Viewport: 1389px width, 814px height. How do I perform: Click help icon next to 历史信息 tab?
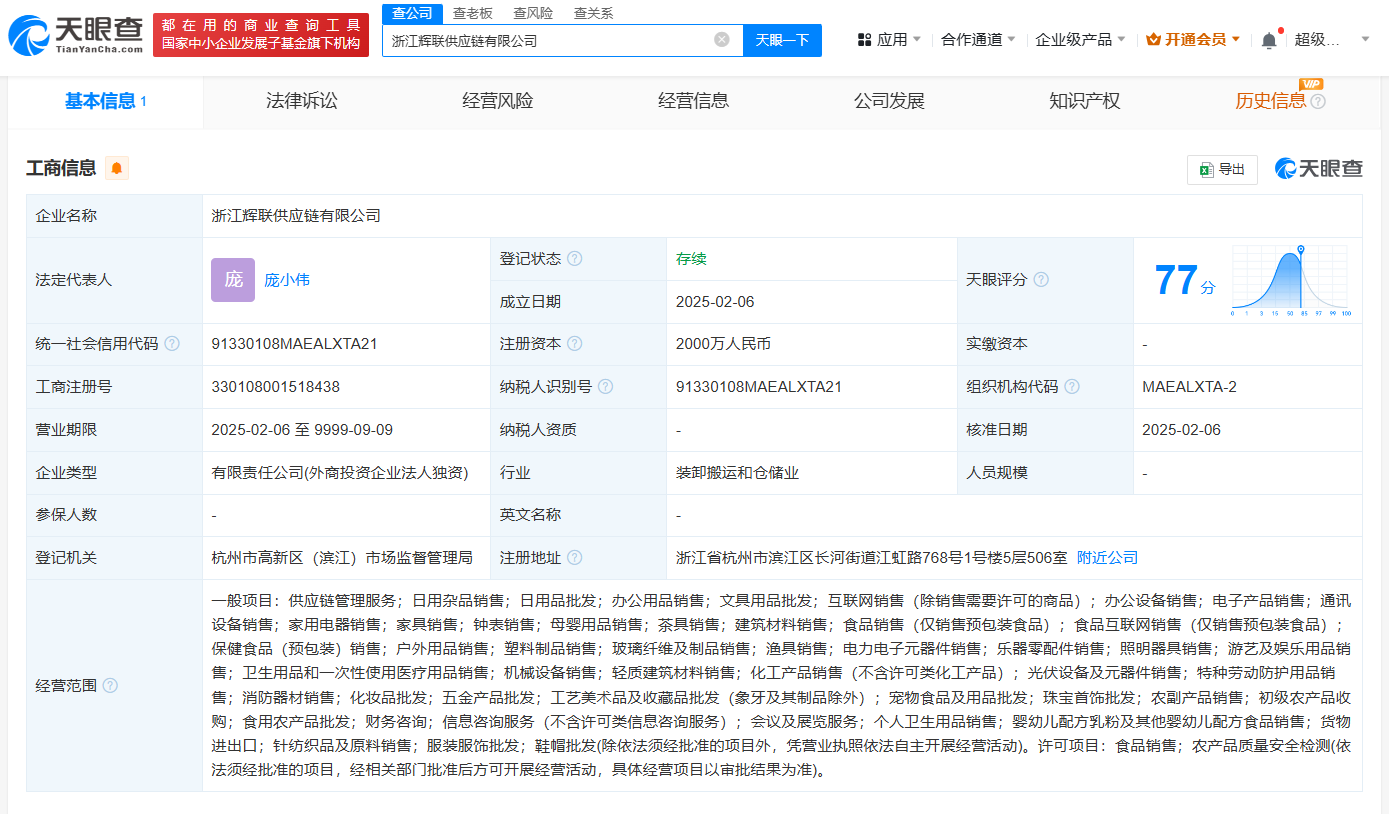(x=1318, y=101)
